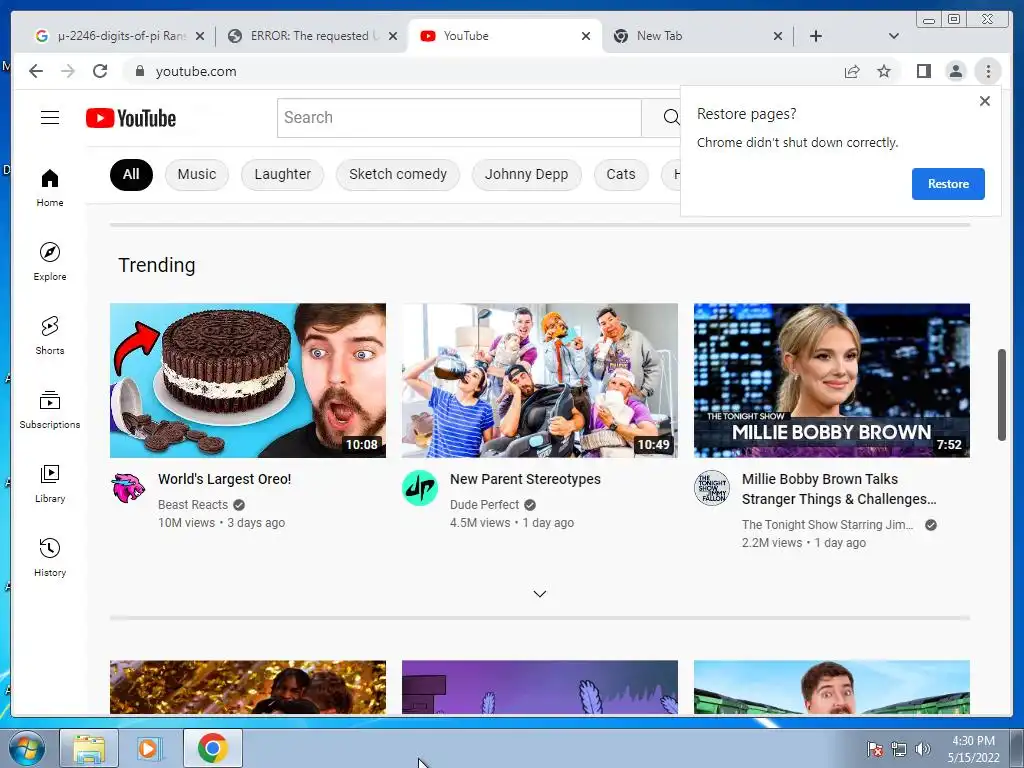Click the New Parent Stereotypes thumbnail
This screenshot has height=768, width=1024.
point(539,380)
